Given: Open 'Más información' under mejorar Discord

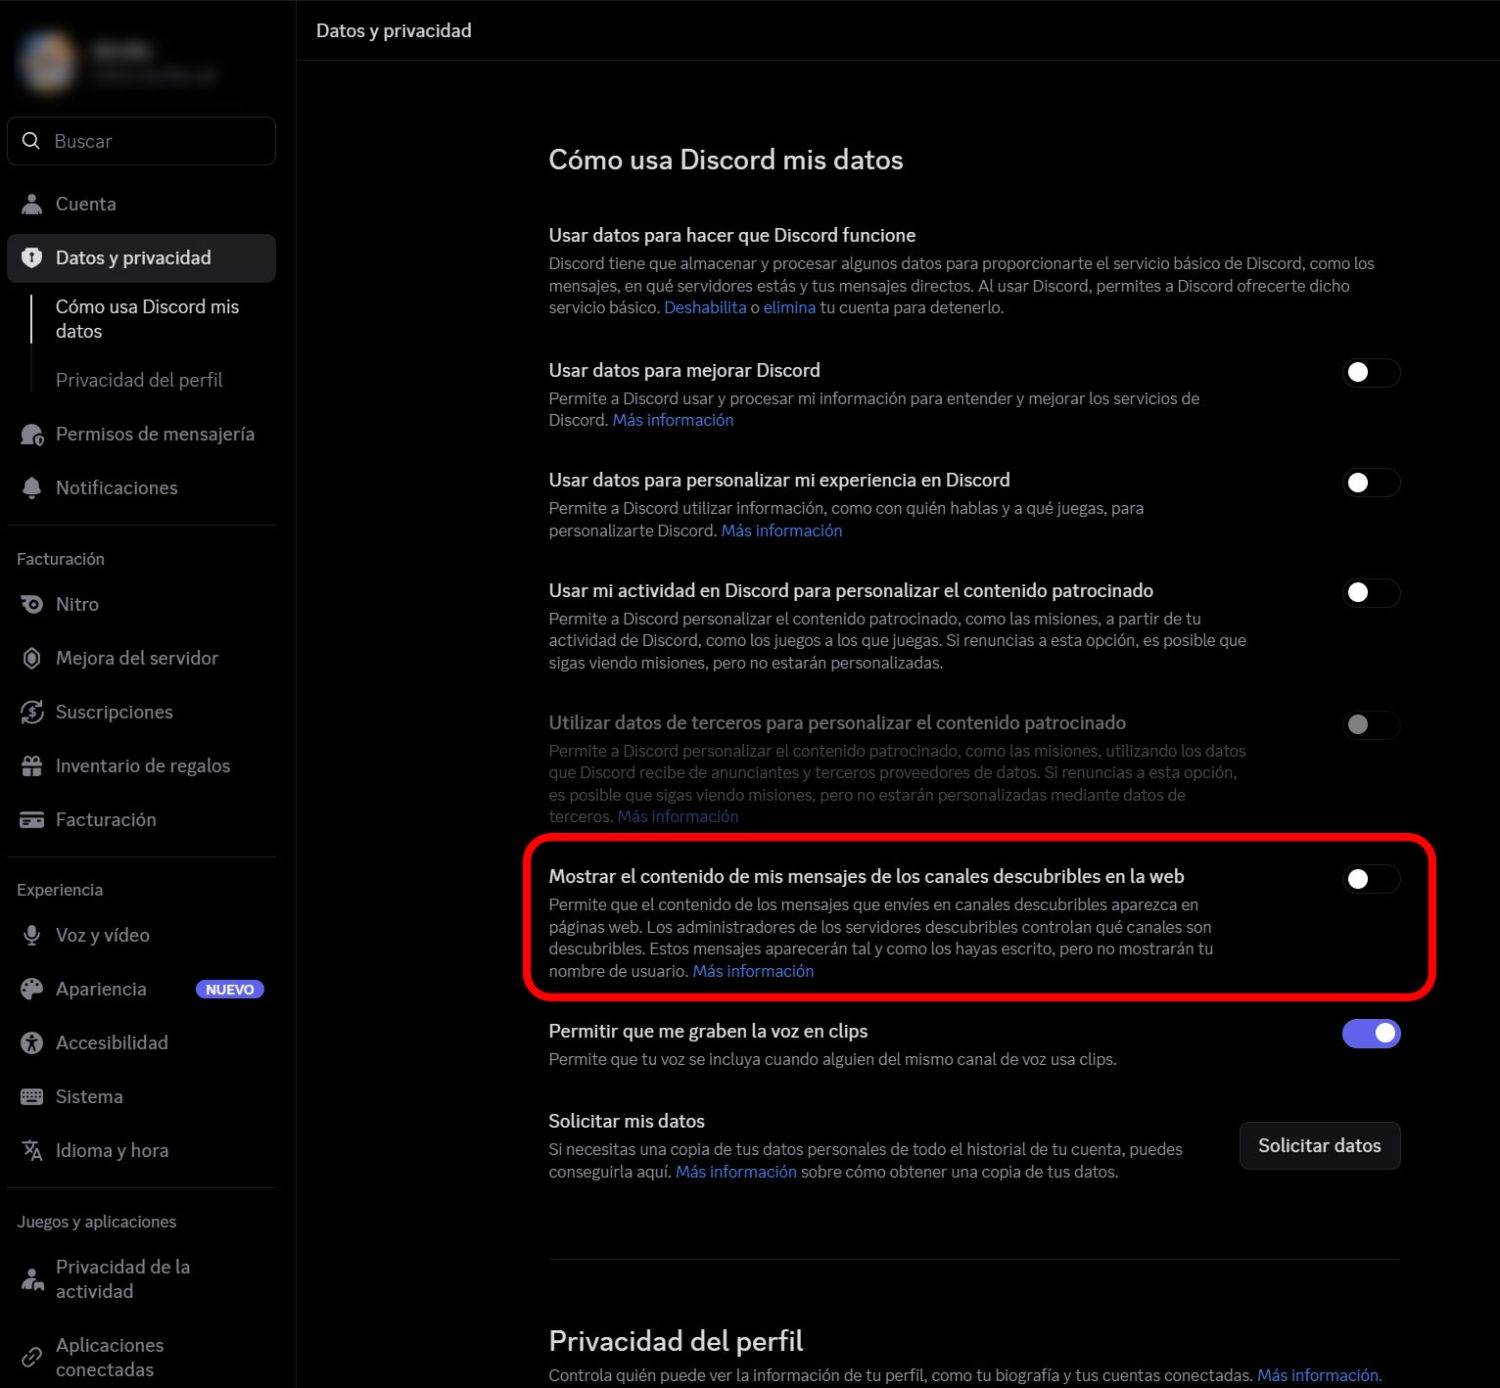Looking at the screenshot, I should tap(673, 421).
